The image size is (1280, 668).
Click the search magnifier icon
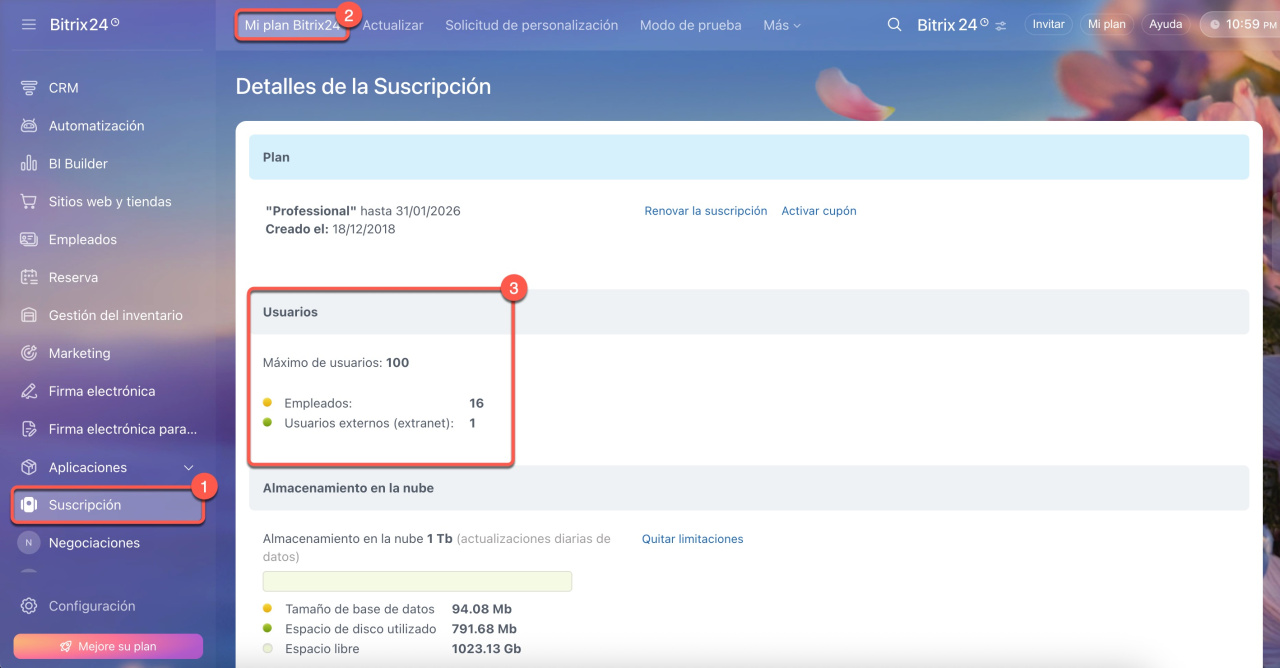click(x=895, y=25)
